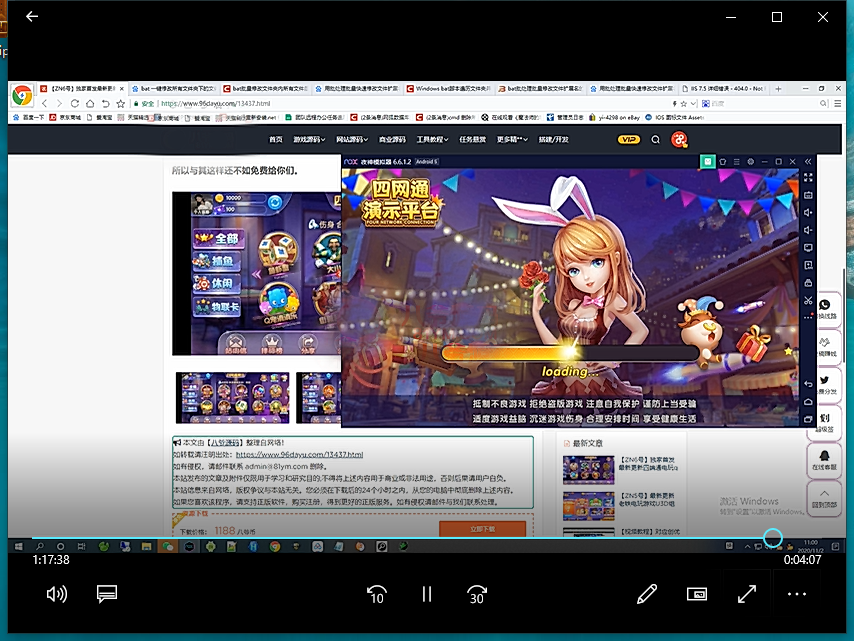Mute the video volume
This screenshot has height=641, width=854.
point(57,594)
